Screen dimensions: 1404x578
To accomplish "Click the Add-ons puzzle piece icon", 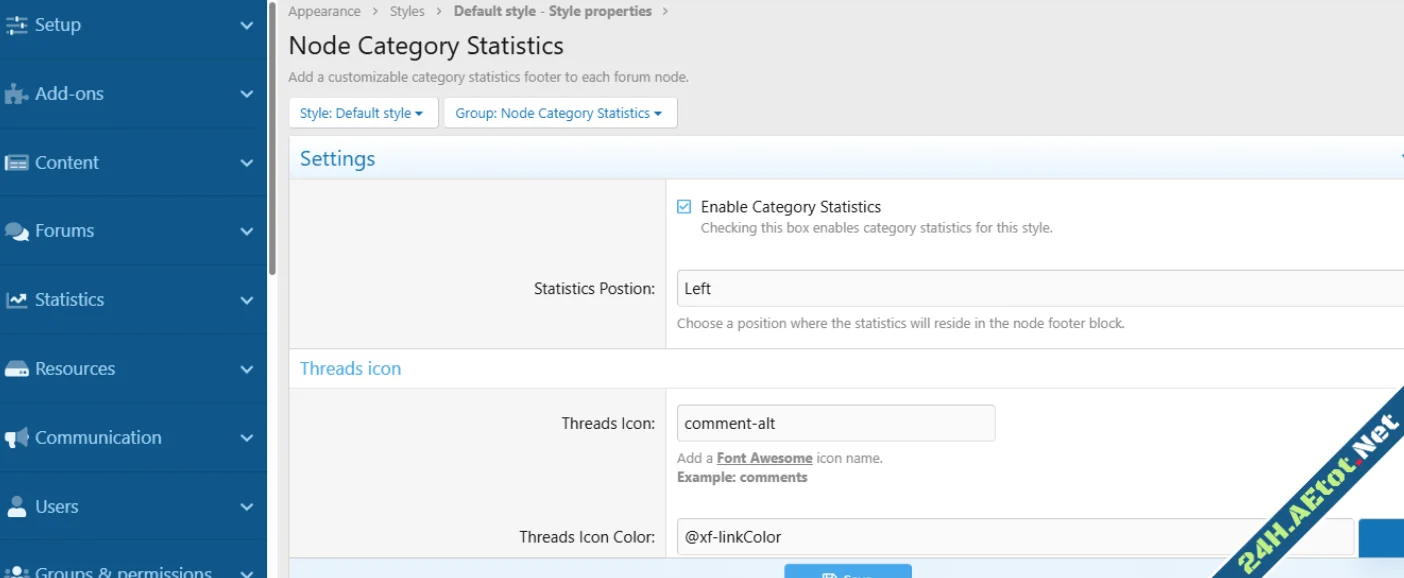I will point(17,94).
